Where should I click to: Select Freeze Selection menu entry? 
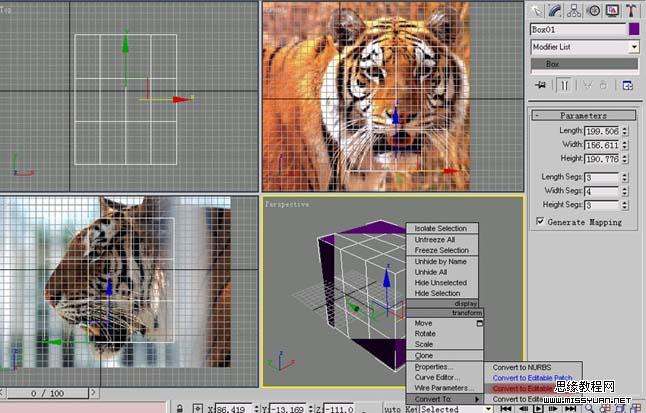[442, 250]
